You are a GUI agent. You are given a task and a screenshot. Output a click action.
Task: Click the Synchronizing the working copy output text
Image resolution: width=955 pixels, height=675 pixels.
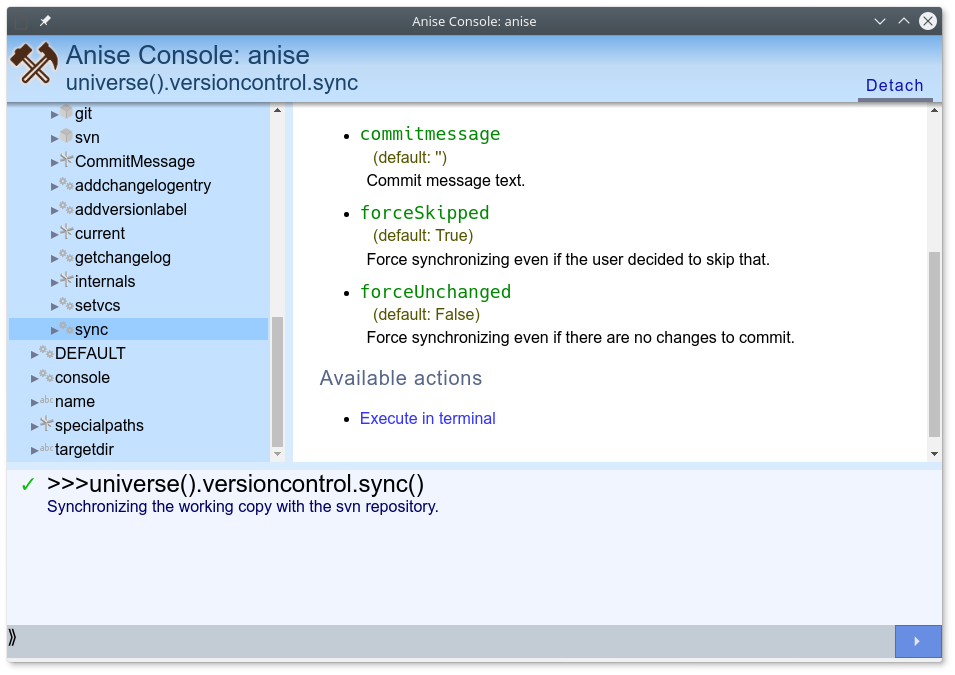point(242,507)
